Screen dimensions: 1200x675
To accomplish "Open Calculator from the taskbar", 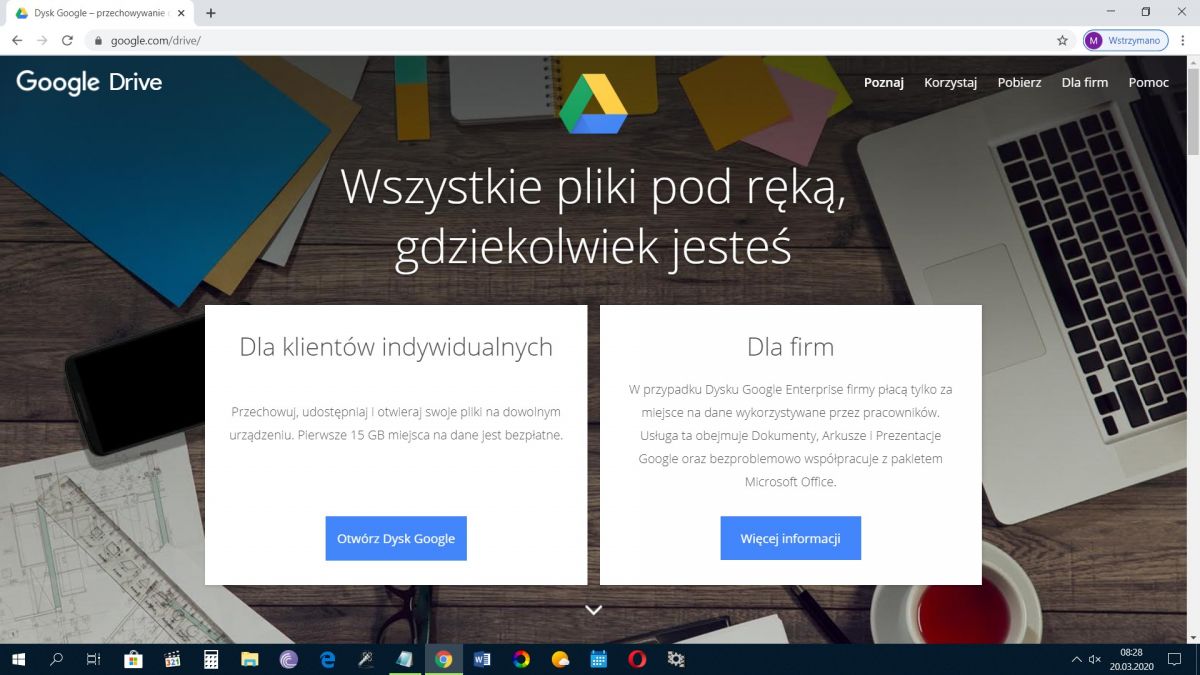I will coord(211,659).
